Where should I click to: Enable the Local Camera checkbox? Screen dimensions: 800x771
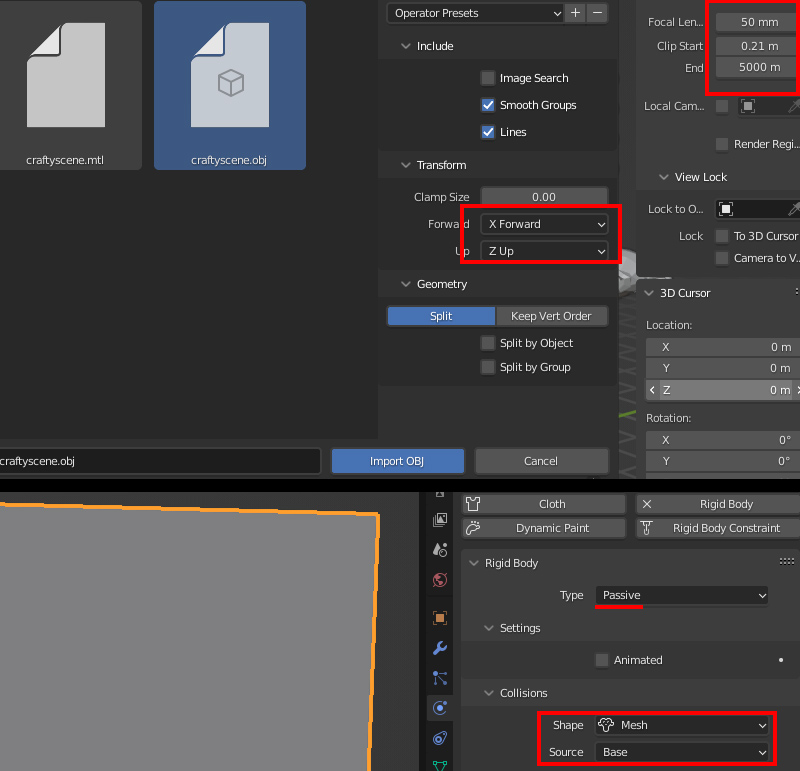tap(722, 106)
